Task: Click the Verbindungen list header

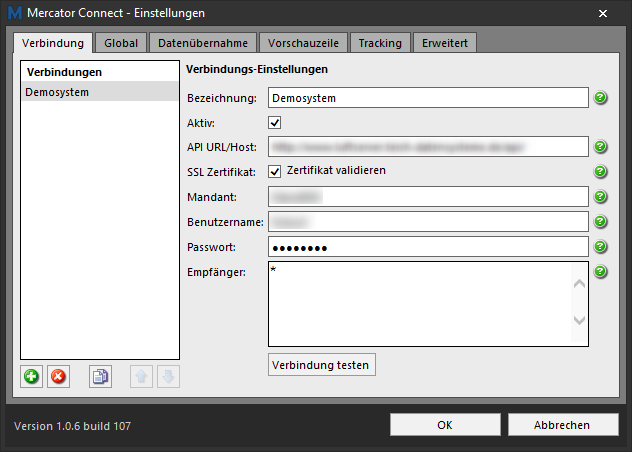Action: (x=64, y=72)
